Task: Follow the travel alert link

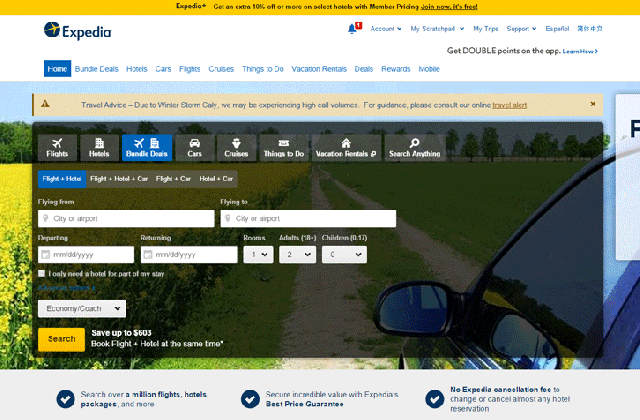Action: [x=510, y=104]
